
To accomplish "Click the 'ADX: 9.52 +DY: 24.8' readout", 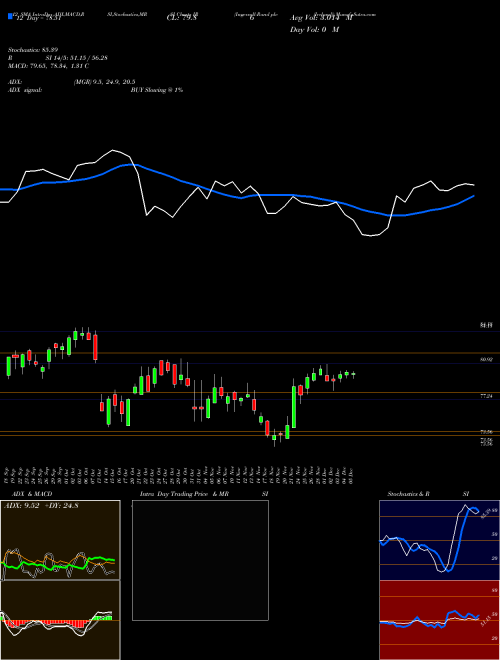I will 41,506.
